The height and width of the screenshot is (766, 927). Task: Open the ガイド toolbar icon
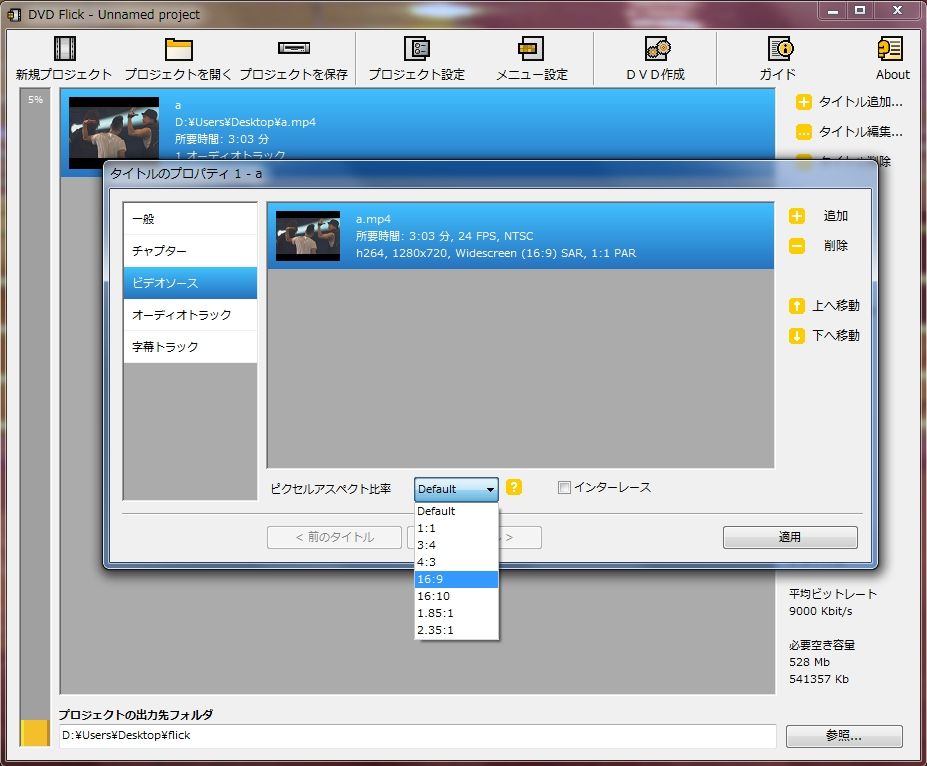pyautogui.click(x=780, y=48)
